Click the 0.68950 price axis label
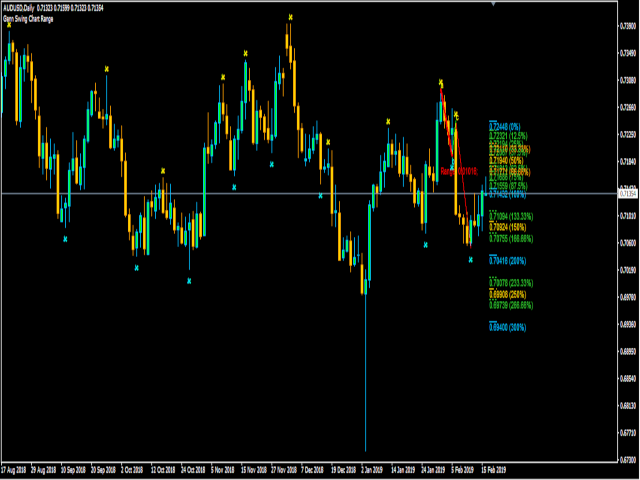This screenshot has width=640, height=480. (x=629, y=351)
